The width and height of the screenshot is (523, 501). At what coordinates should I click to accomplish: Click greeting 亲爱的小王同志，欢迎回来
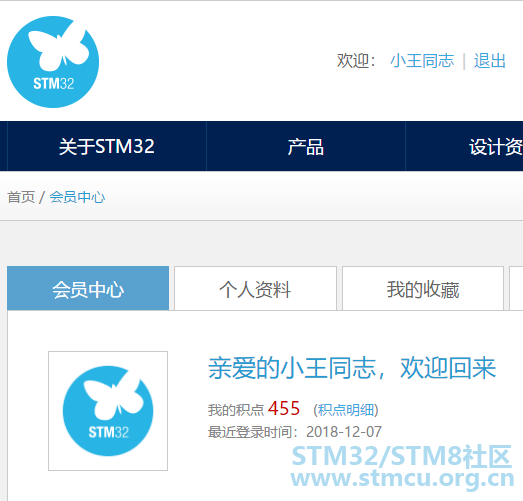coord(352,368)
